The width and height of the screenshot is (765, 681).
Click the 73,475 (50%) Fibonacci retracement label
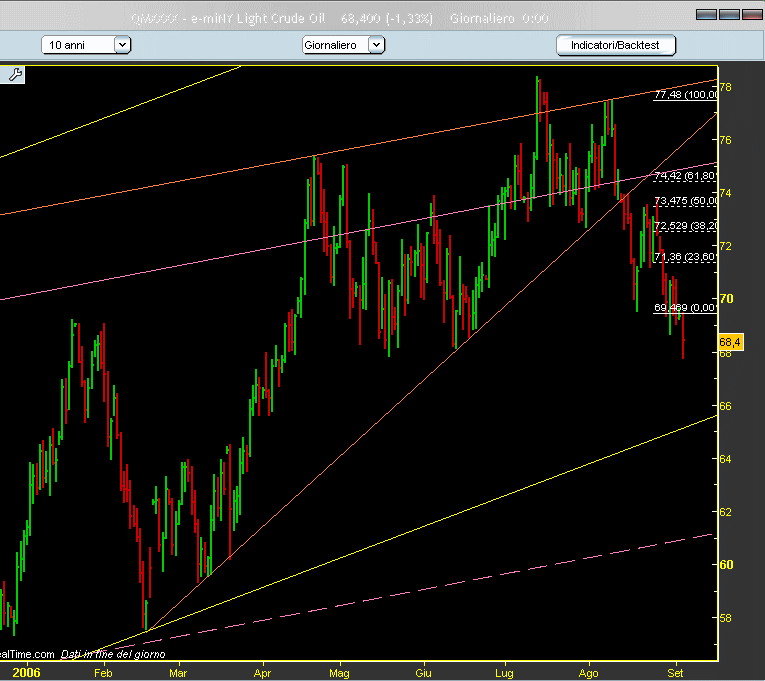click(685, 201)
